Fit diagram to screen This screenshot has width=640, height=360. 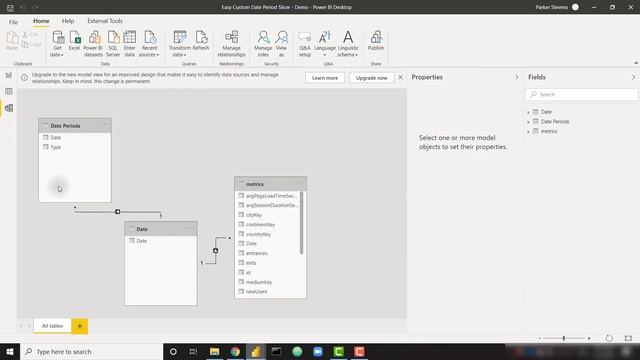[628, 338]
